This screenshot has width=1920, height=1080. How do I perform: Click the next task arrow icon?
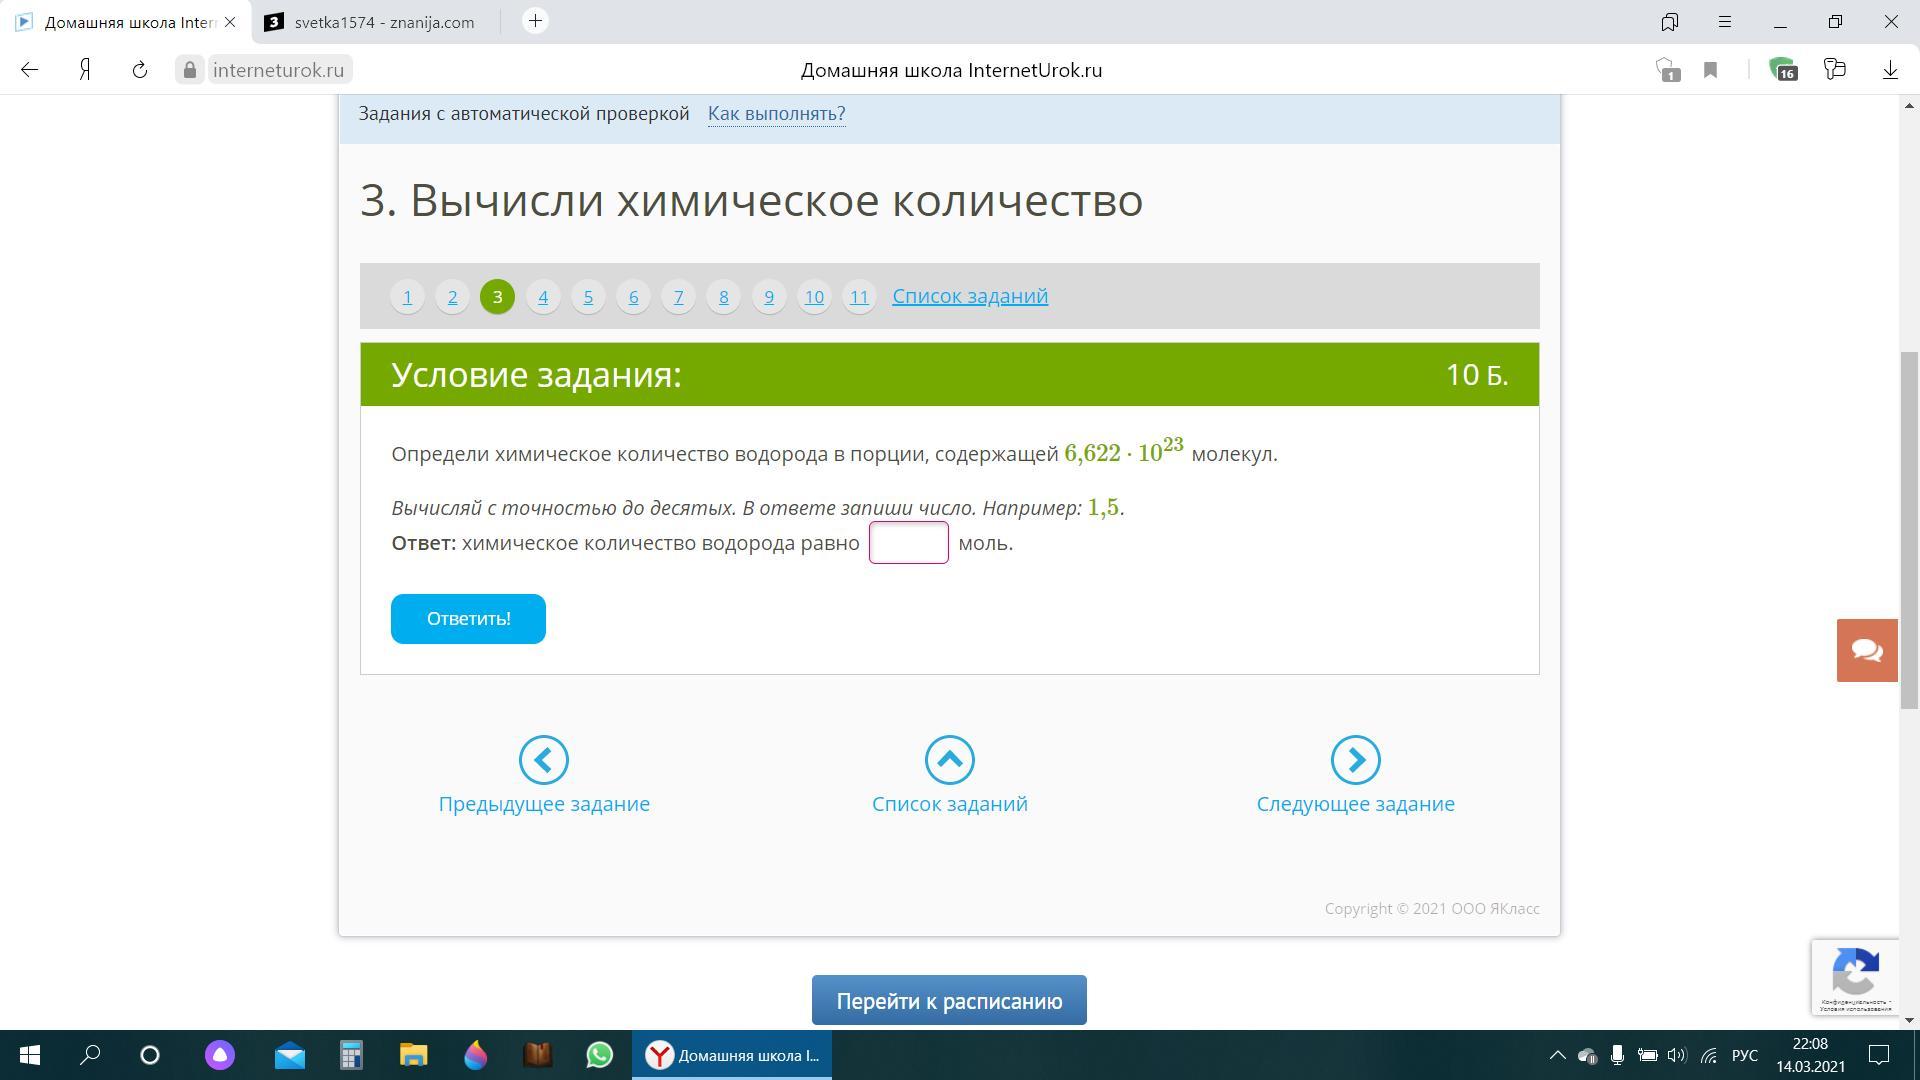[1355, 760]
